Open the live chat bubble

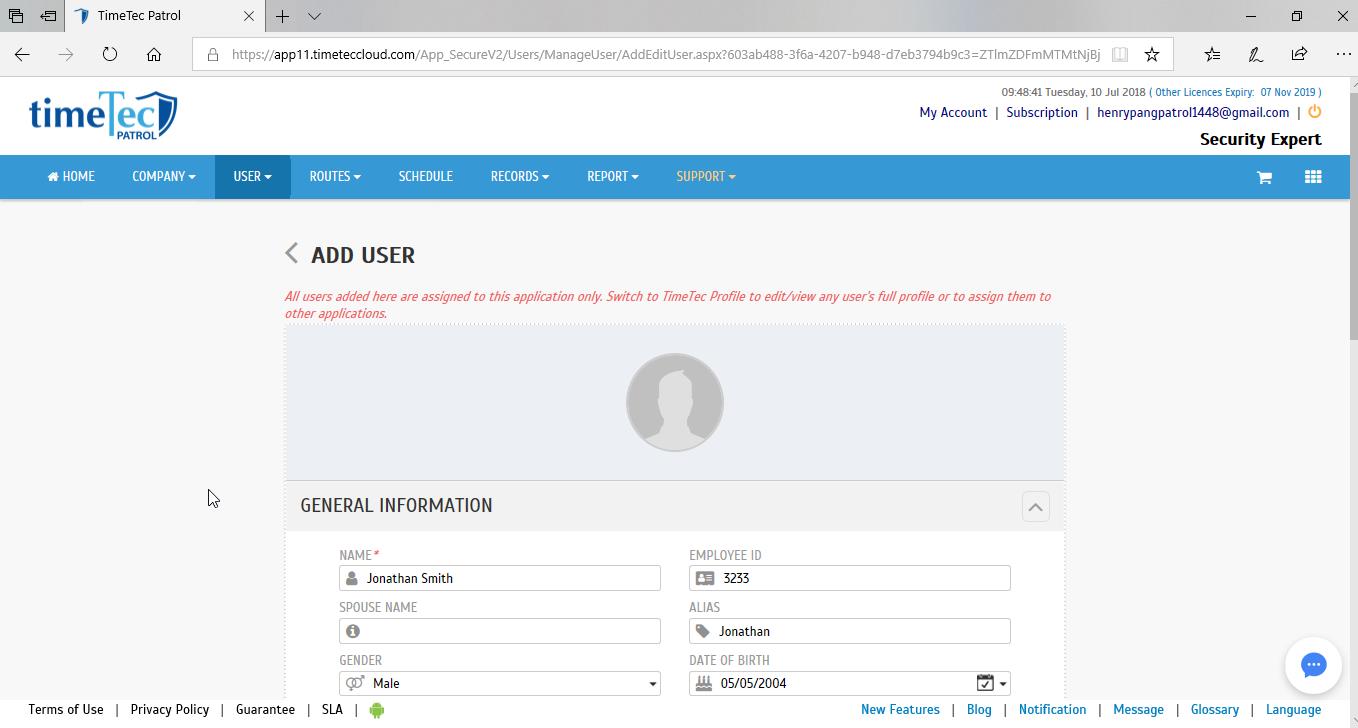click(1313, 665)
